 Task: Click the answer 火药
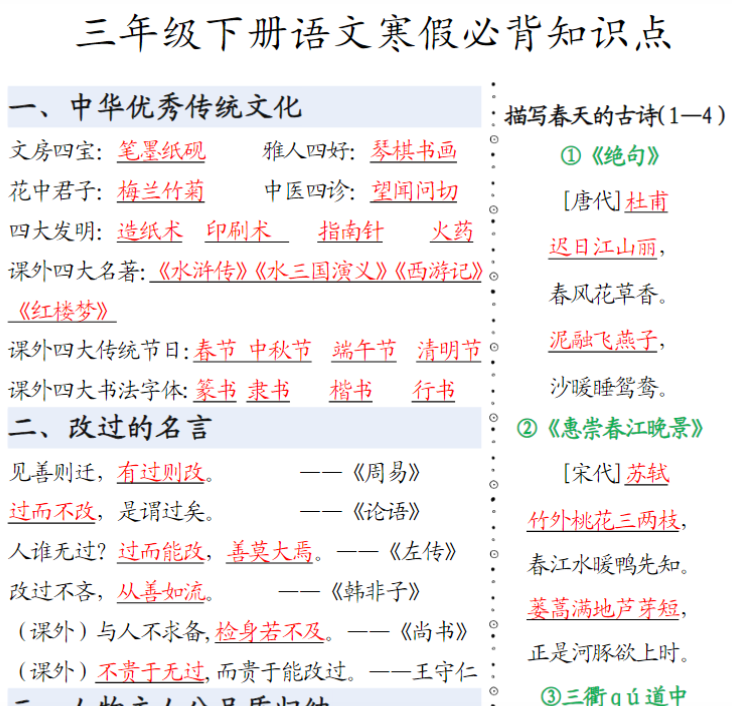click(452, 231)
